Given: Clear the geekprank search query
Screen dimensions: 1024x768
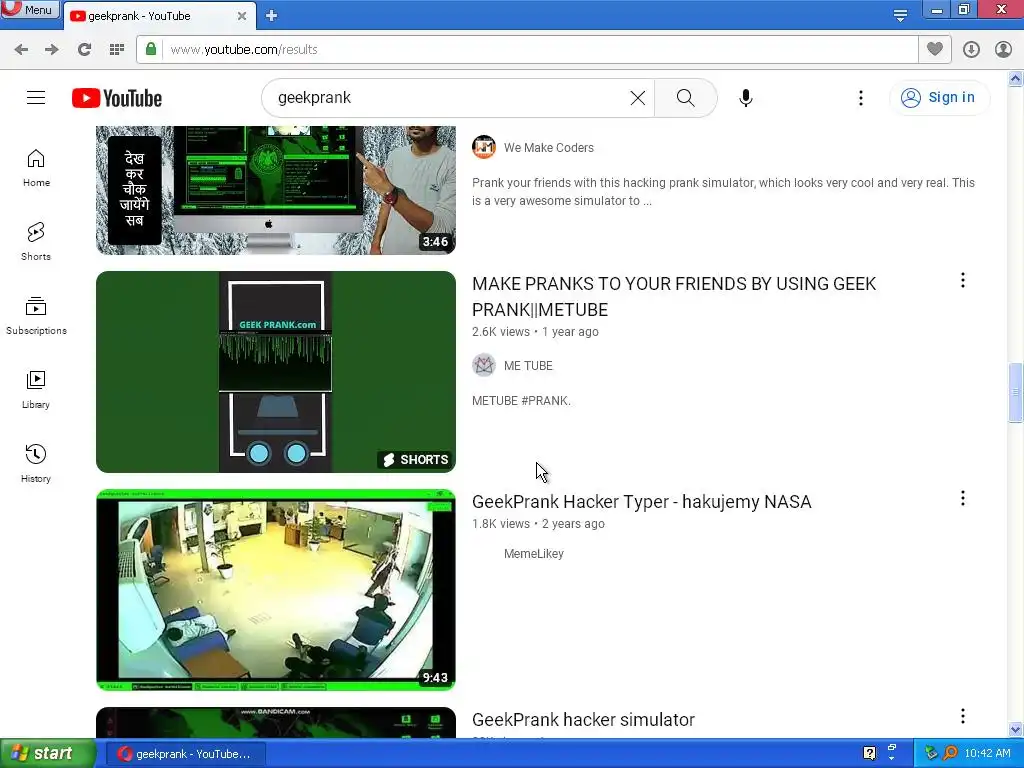Looking at the screenshot, I should pyautogui.click(x=638, y=98).
